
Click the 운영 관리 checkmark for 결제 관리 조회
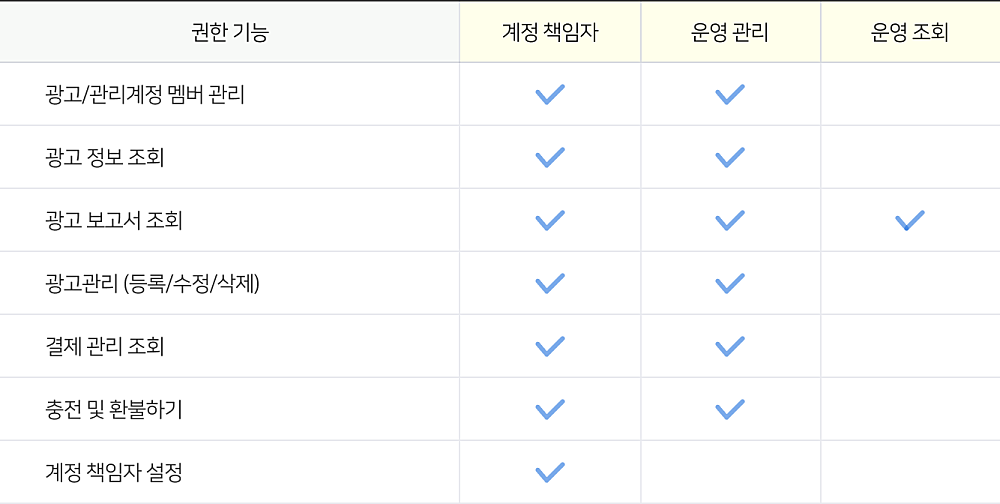coord(730,346)
